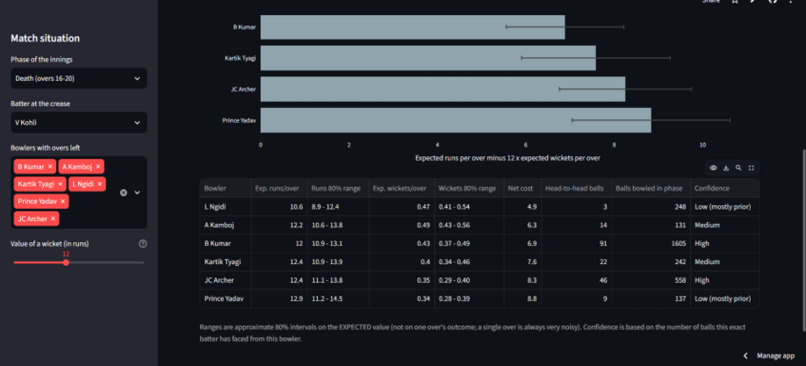Screen dimensions: 806x366
Task: Click the unfilled part of wicket slider
Action: (x=106, y=263)
